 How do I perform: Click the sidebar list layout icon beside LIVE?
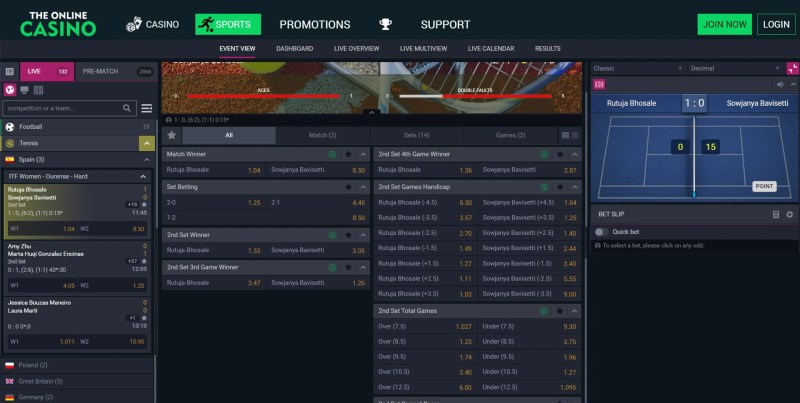coord(10,71)
